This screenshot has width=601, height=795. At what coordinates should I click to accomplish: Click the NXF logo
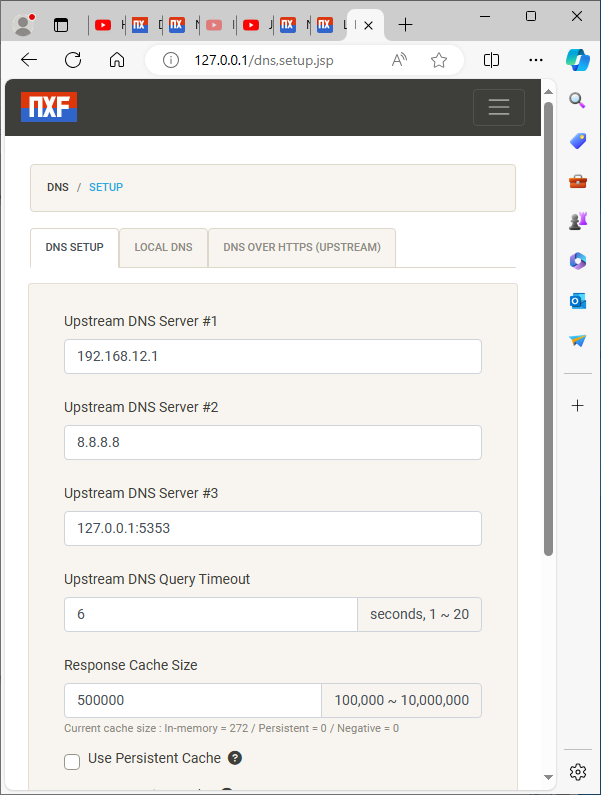point(49,107)
